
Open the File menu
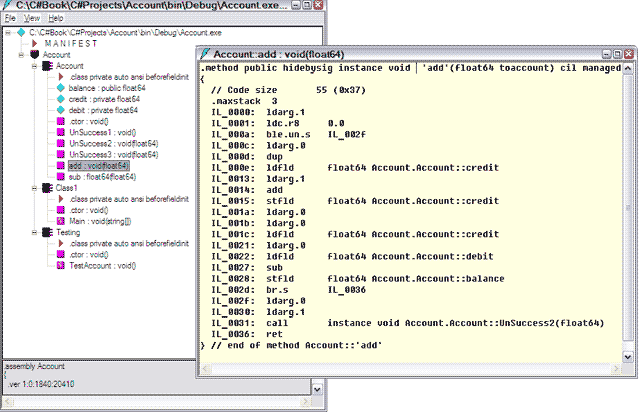point(10,19)
